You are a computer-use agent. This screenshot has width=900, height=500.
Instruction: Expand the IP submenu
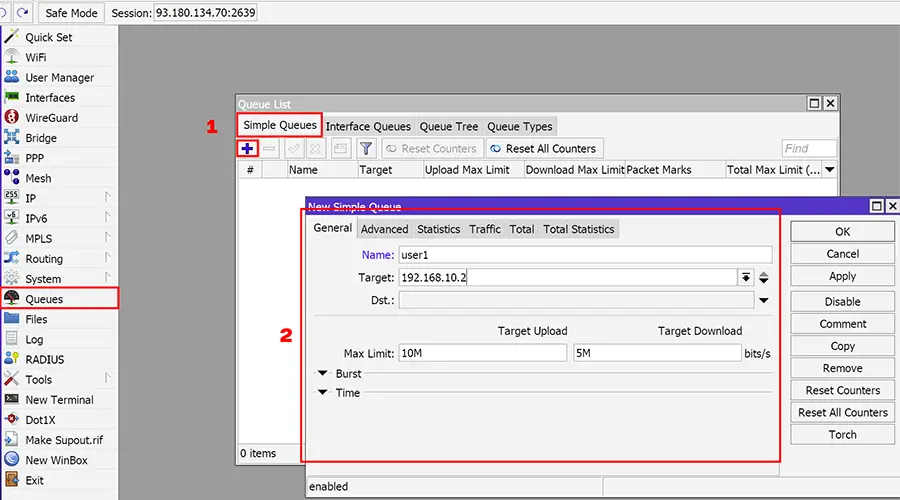click(108, 197)
